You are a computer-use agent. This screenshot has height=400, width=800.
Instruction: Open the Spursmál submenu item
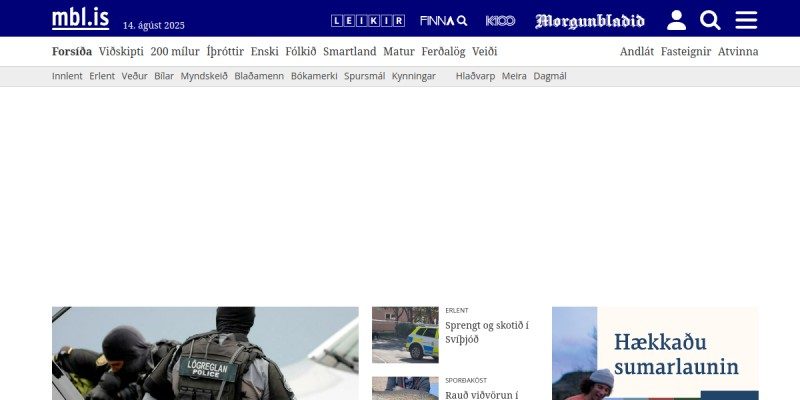pos(364,76)
